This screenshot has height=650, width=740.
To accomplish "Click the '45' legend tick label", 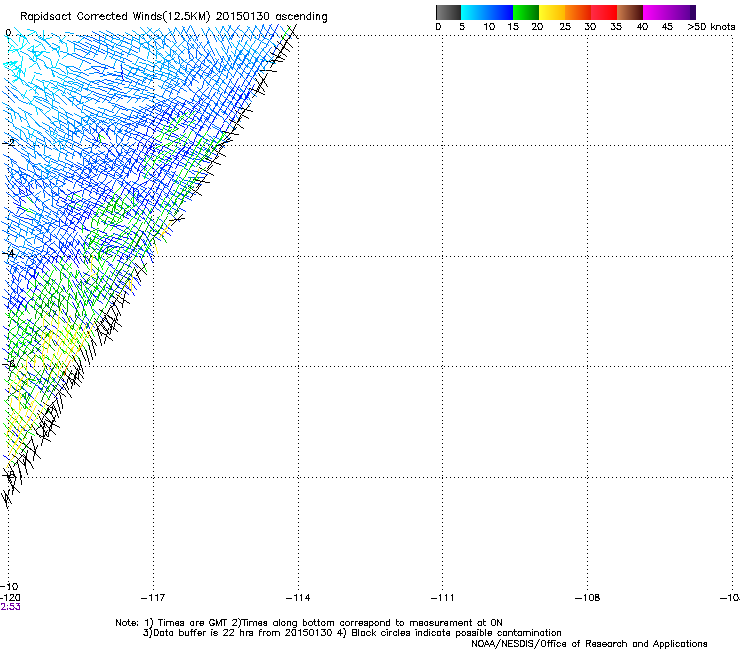I will (667, 27).
